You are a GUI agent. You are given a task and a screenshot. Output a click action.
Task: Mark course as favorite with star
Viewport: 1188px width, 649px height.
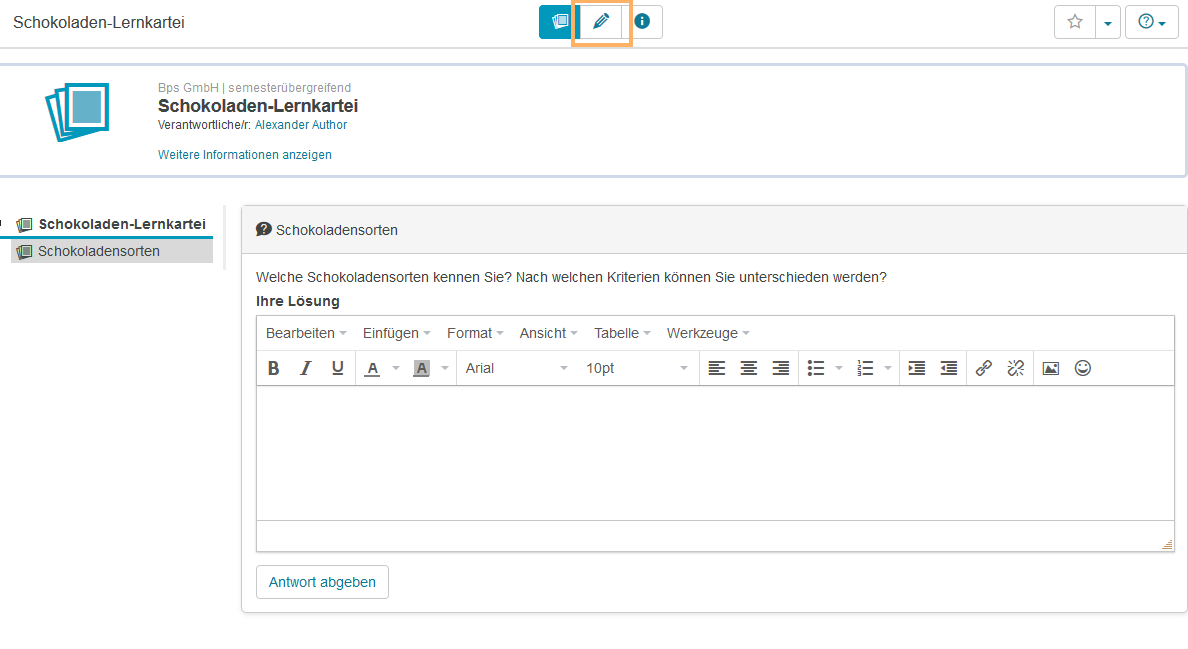click(1075, 22)
